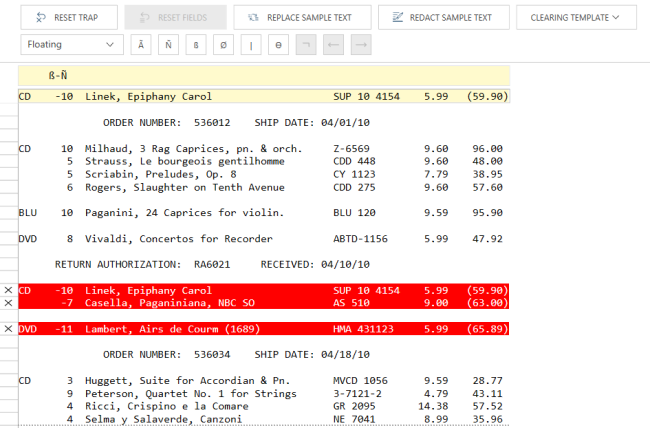This screenshot has height=428, width=650.
Task: Select the Ø non-blank mask icon
Action: coord(223,45)
